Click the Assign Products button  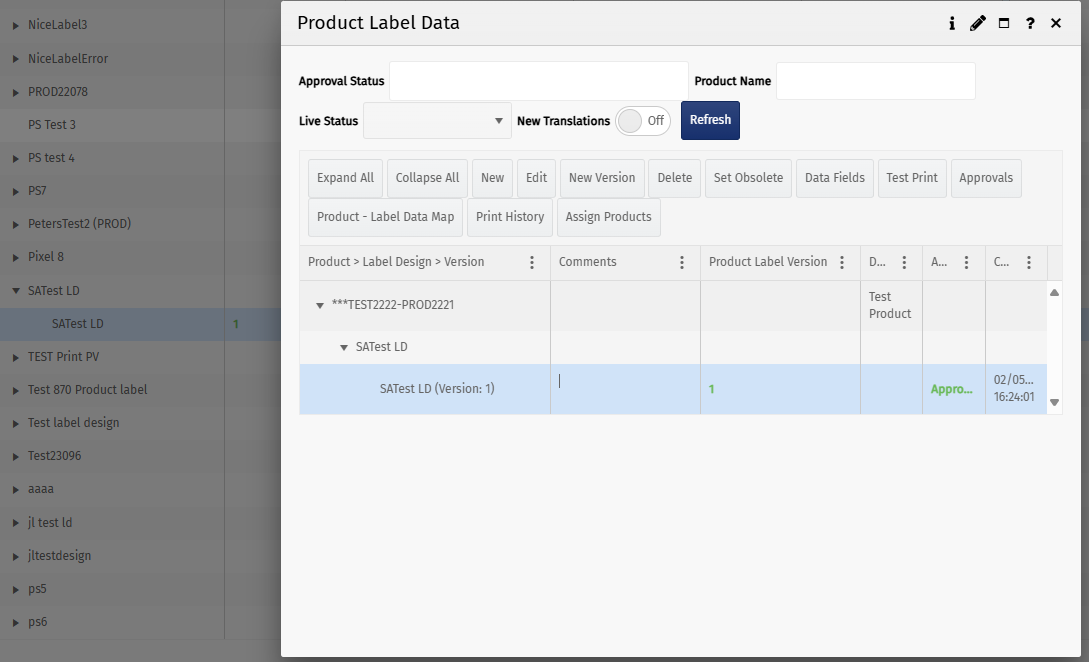click(x=608, y=217)
